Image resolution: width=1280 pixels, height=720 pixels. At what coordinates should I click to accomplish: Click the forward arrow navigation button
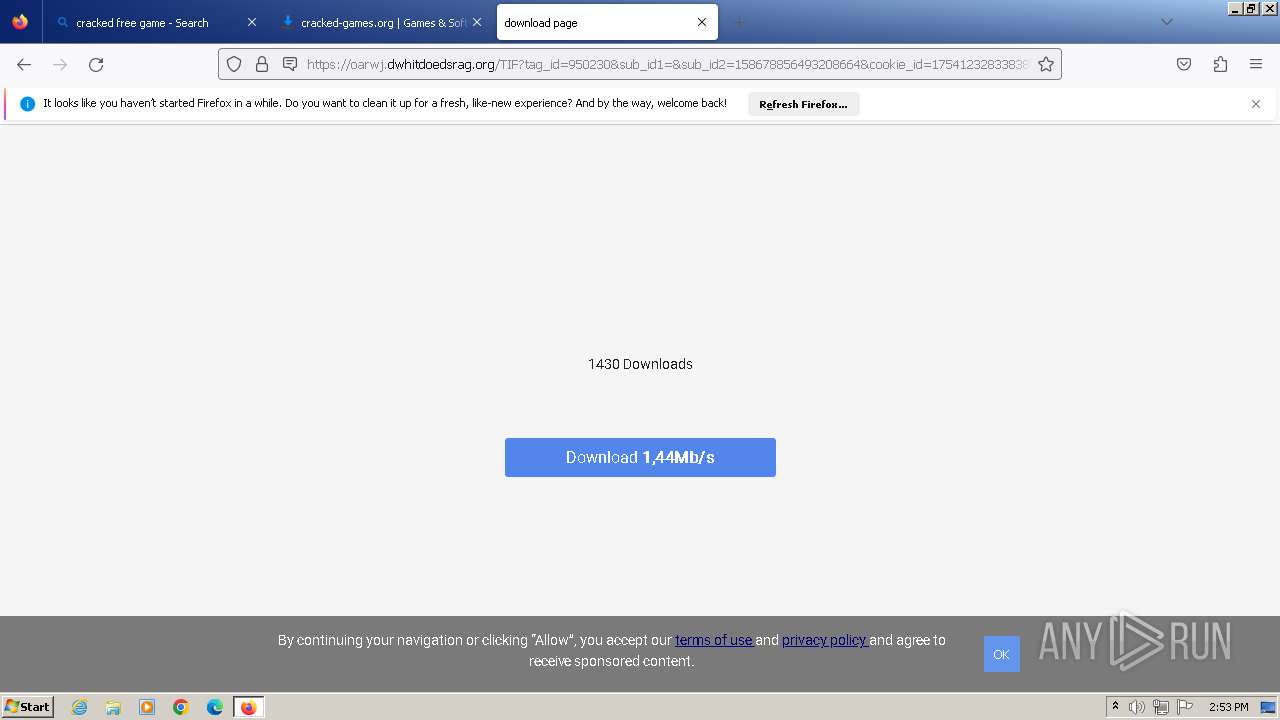60,64
